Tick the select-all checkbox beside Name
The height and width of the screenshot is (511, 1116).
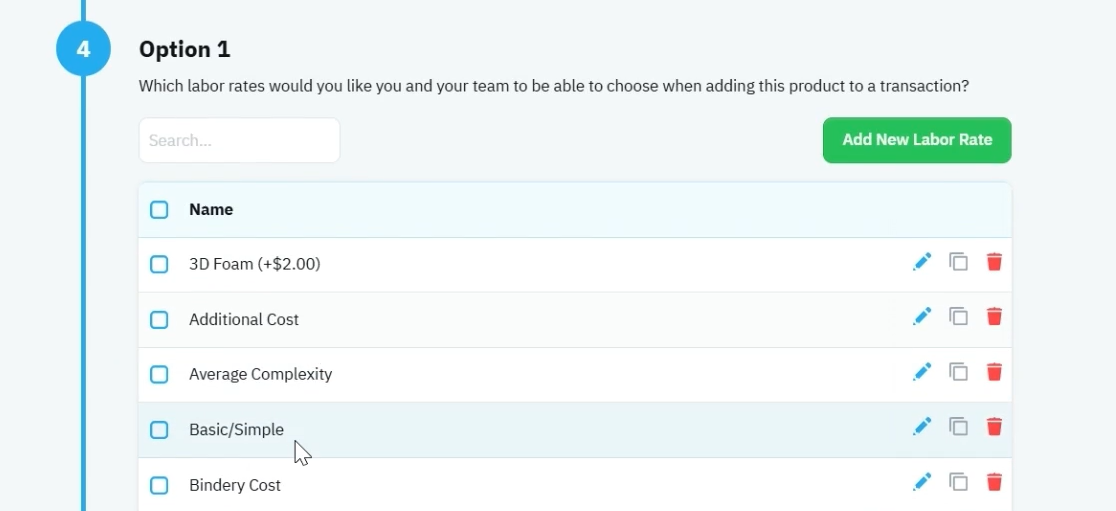[x=159, y=210]
